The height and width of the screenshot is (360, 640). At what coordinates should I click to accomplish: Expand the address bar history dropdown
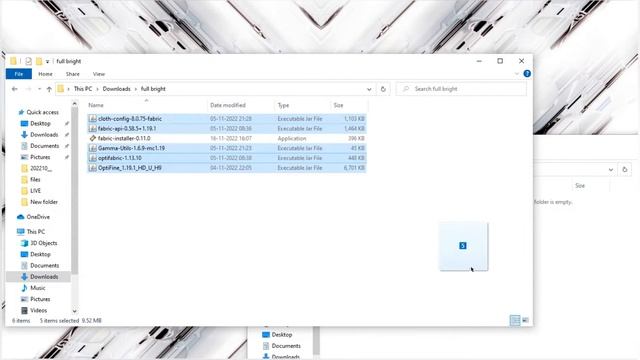(369, 89)
